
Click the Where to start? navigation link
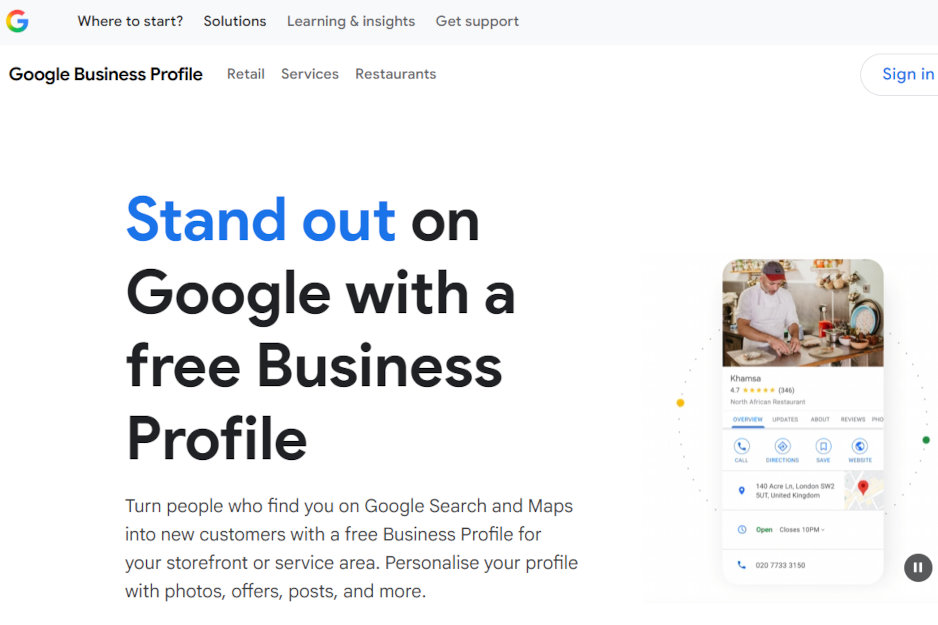[x=130, y=21]
